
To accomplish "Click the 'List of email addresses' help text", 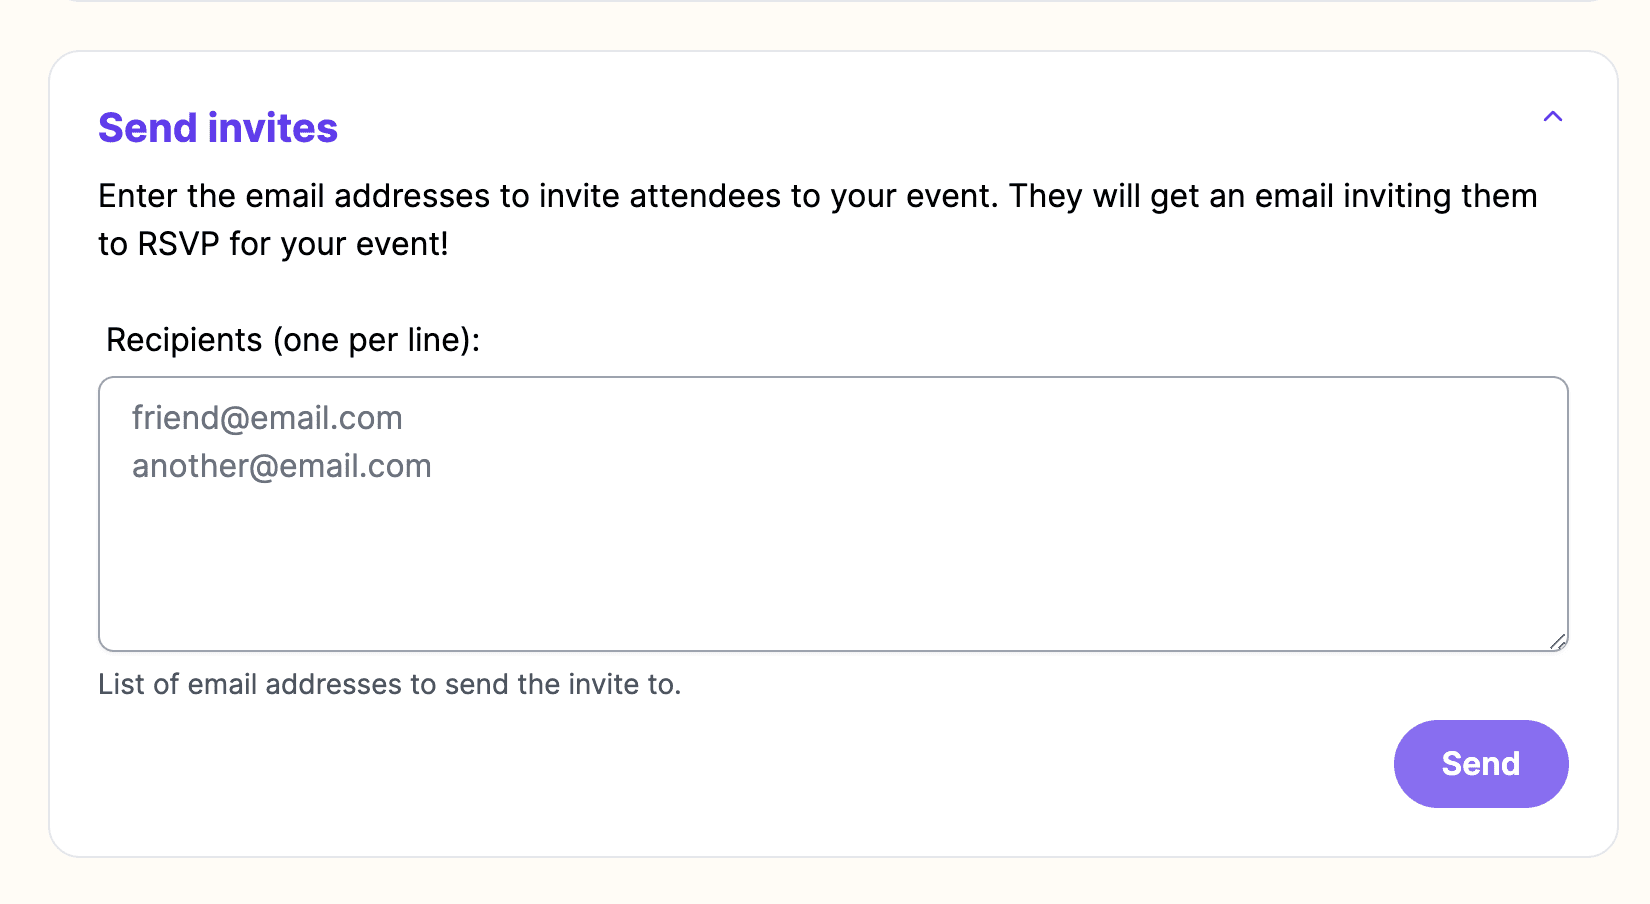I will point(390,684).
